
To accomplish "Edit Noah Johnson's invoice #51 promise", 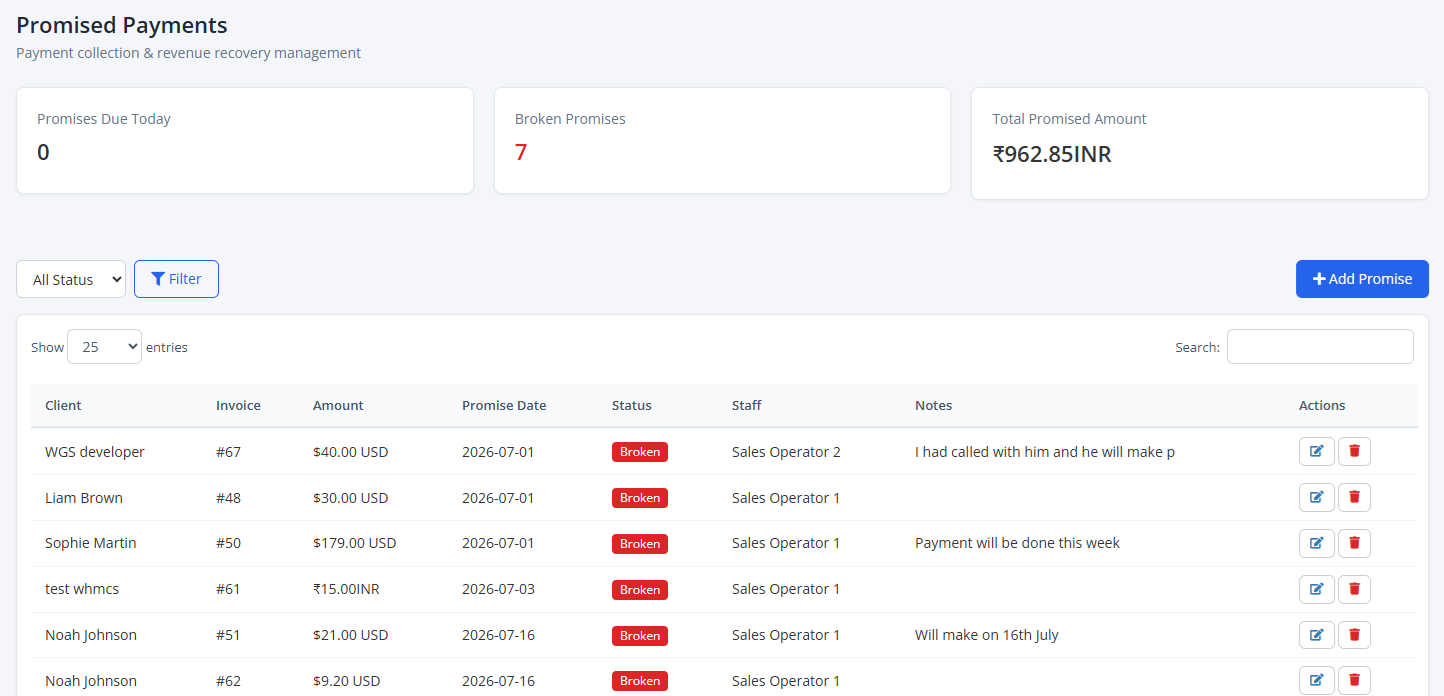I will 1316,635.
